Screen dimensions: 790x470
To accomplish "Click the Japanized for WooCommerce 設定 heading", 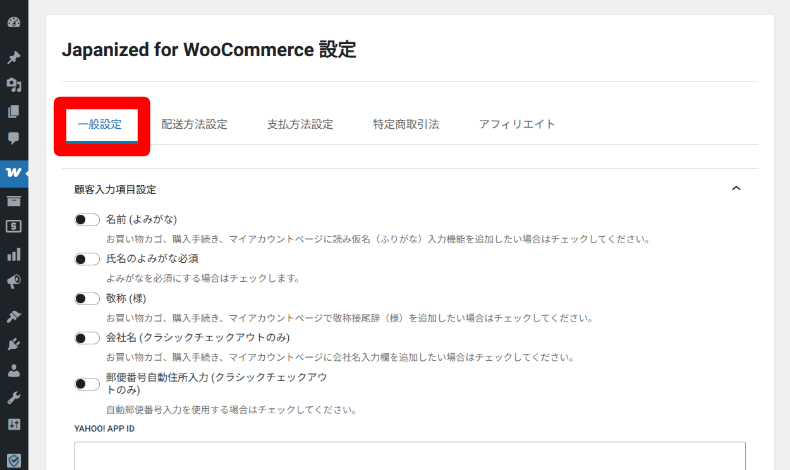I will point(209,50).
